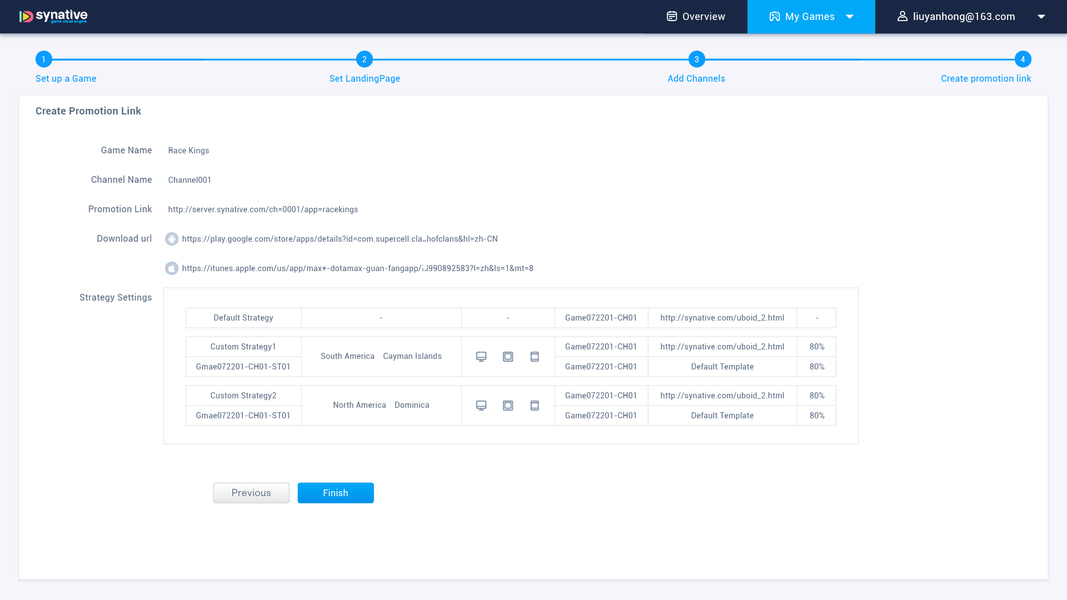The height and width of the screenshot is (600, 1067).
Task: Click desktop device icon in Custom Strategy2
Action: [481, 405]
